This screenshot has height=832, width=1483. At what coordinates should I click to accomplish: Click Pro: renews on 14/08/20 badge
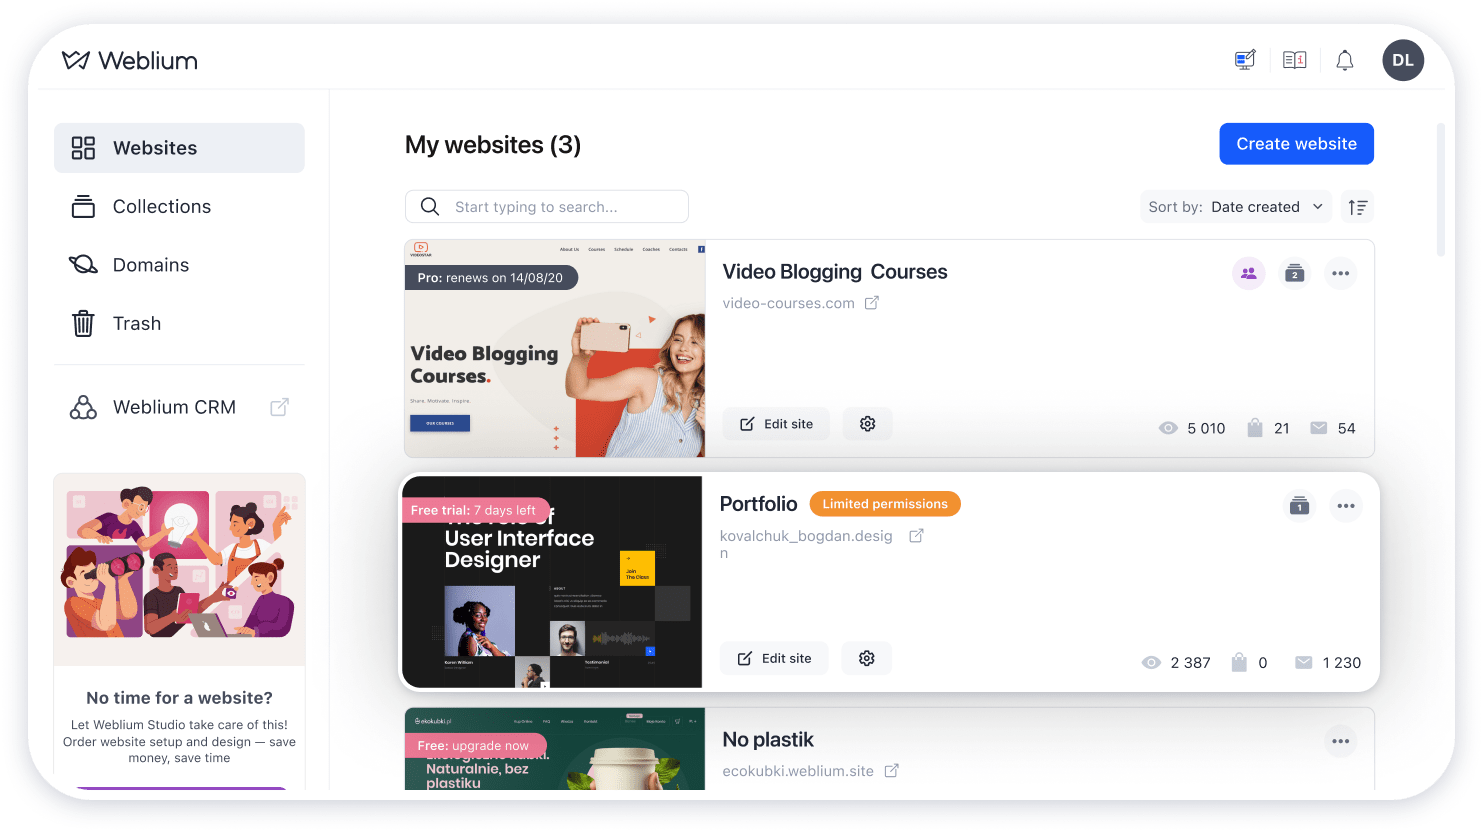pyautogui.click(x=490, y=278)
